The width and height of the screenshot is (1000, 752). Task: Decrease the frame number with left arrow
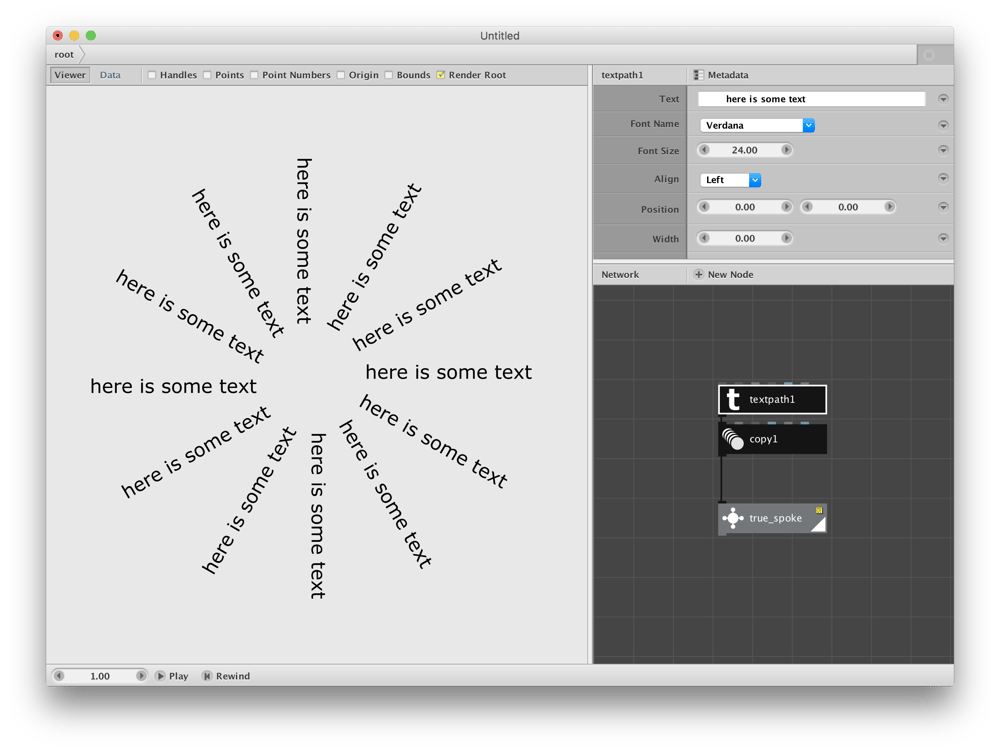pyautogui.click(x=59, y=675)
